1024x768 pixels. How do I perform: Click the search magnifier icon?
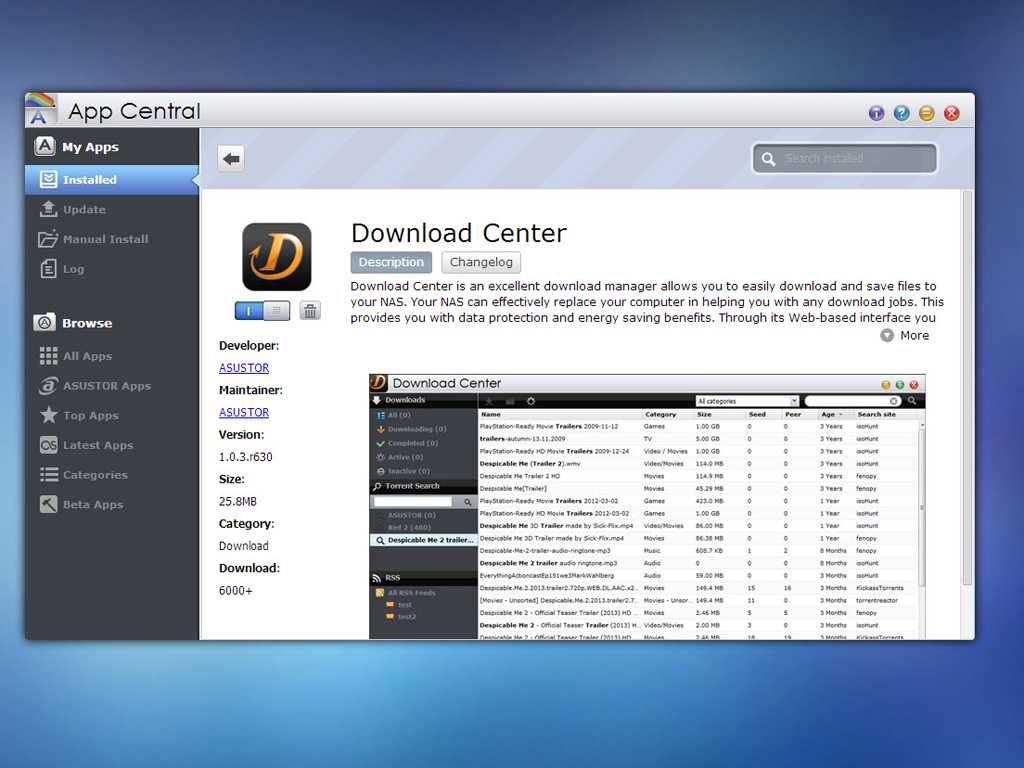[x=768, y=159]
